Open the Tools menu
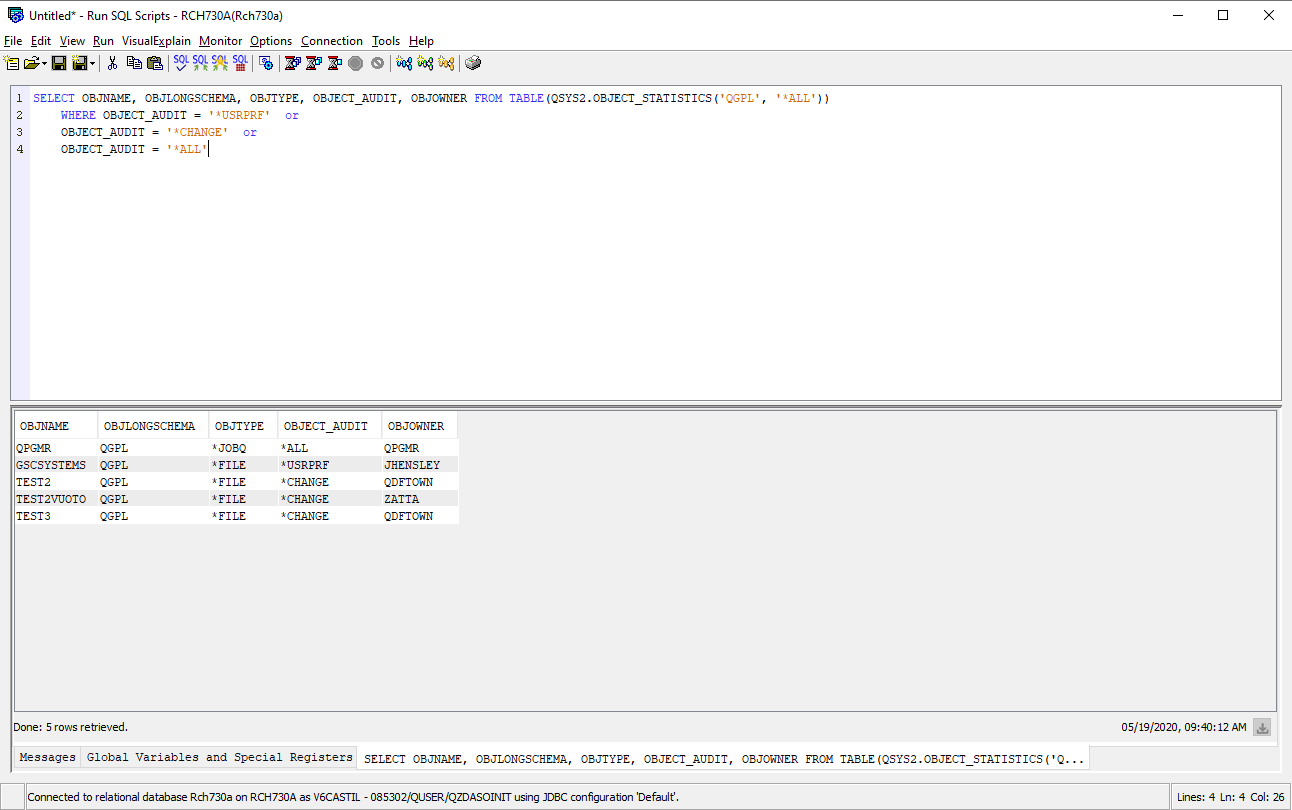The height and width of the screenshot is (810, 1292). pos(386,41)
